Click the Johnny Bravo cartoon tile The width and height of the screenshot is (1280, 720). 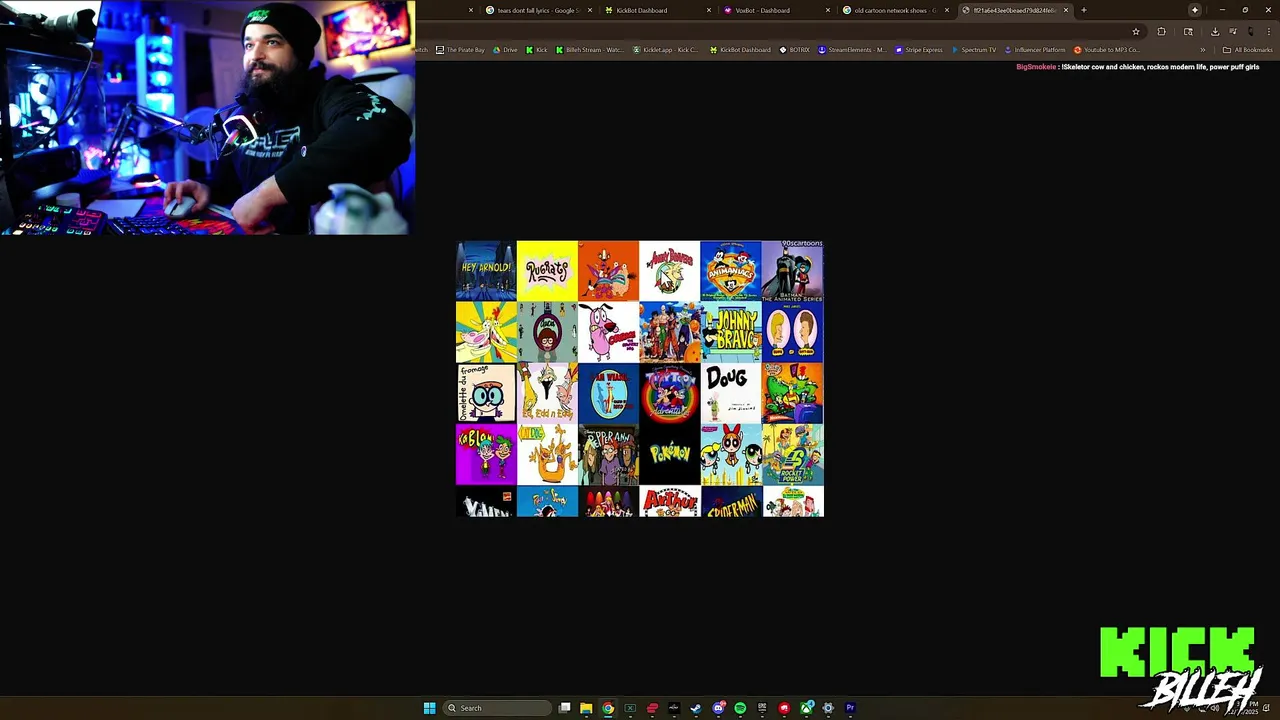pos(731,331)
